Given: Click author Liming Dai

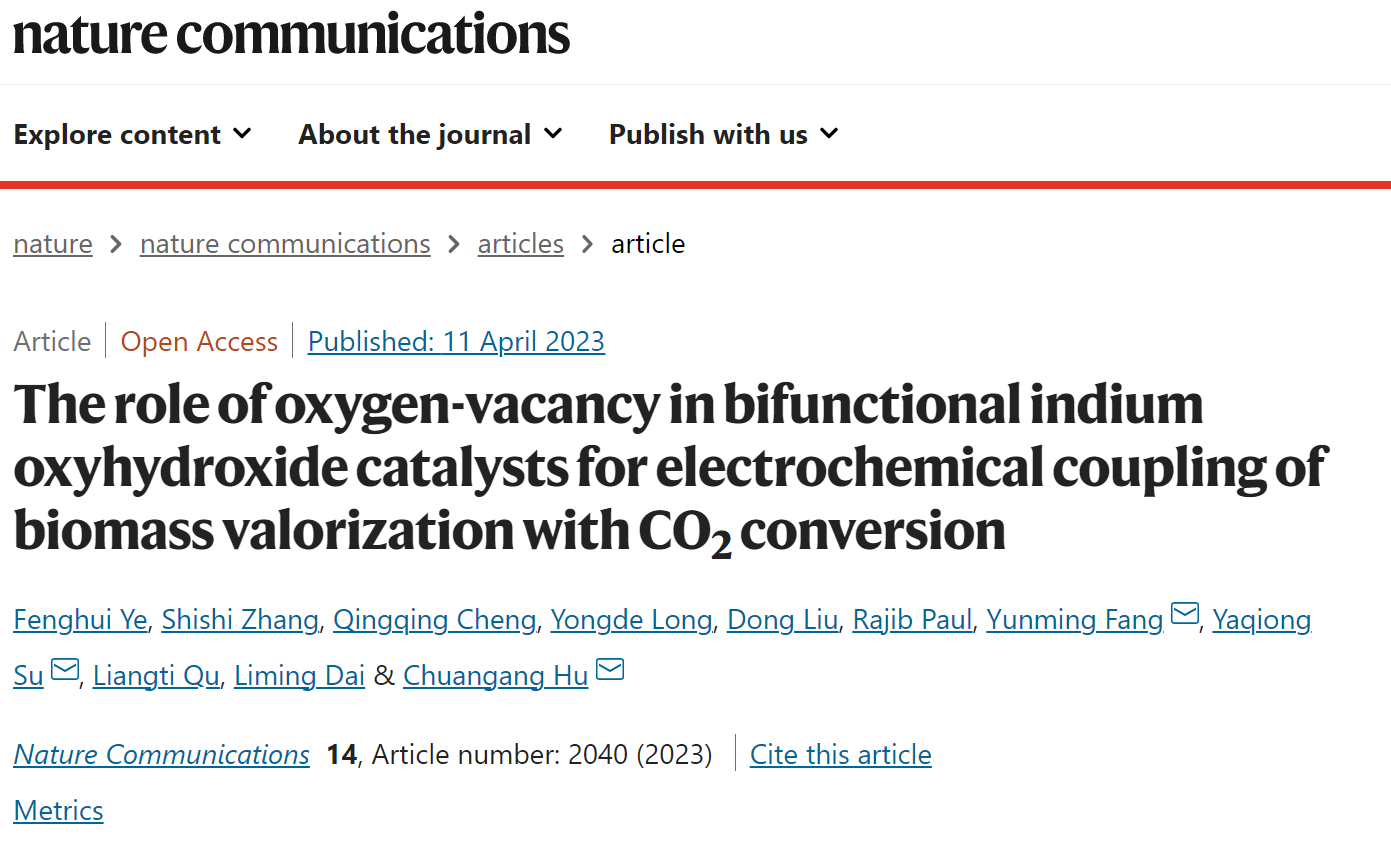Looking at the screenshot, I should [x=299, y=676].
